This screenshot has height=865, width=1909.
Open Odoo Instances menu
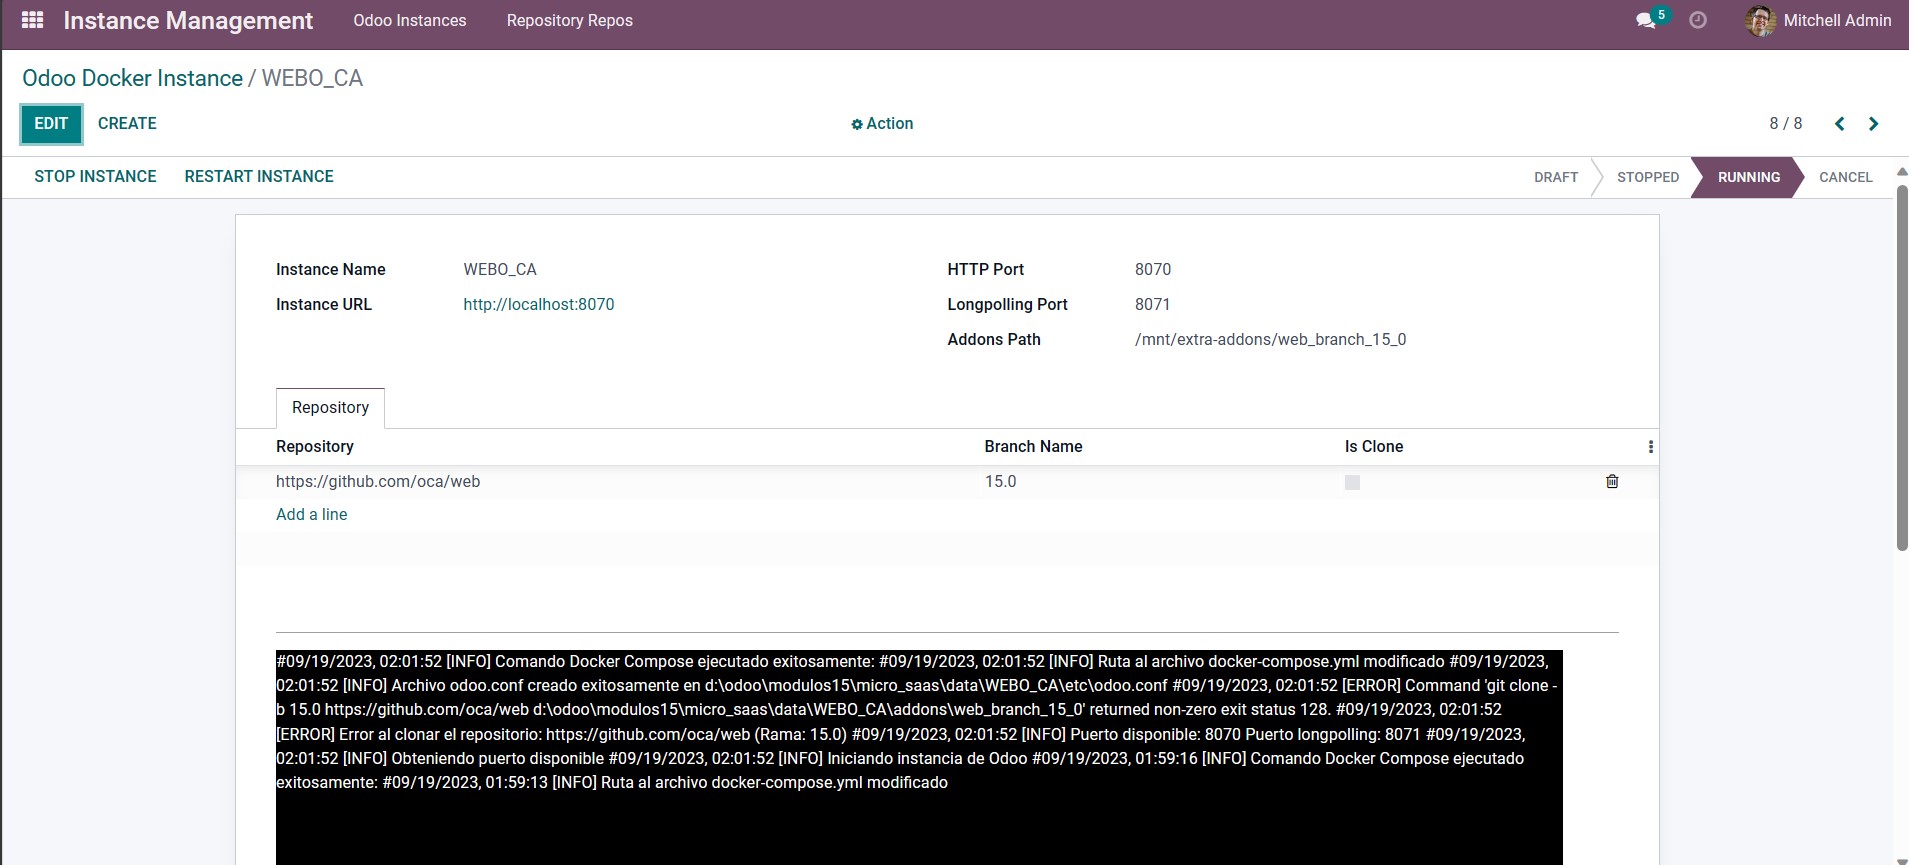(410, 20)
